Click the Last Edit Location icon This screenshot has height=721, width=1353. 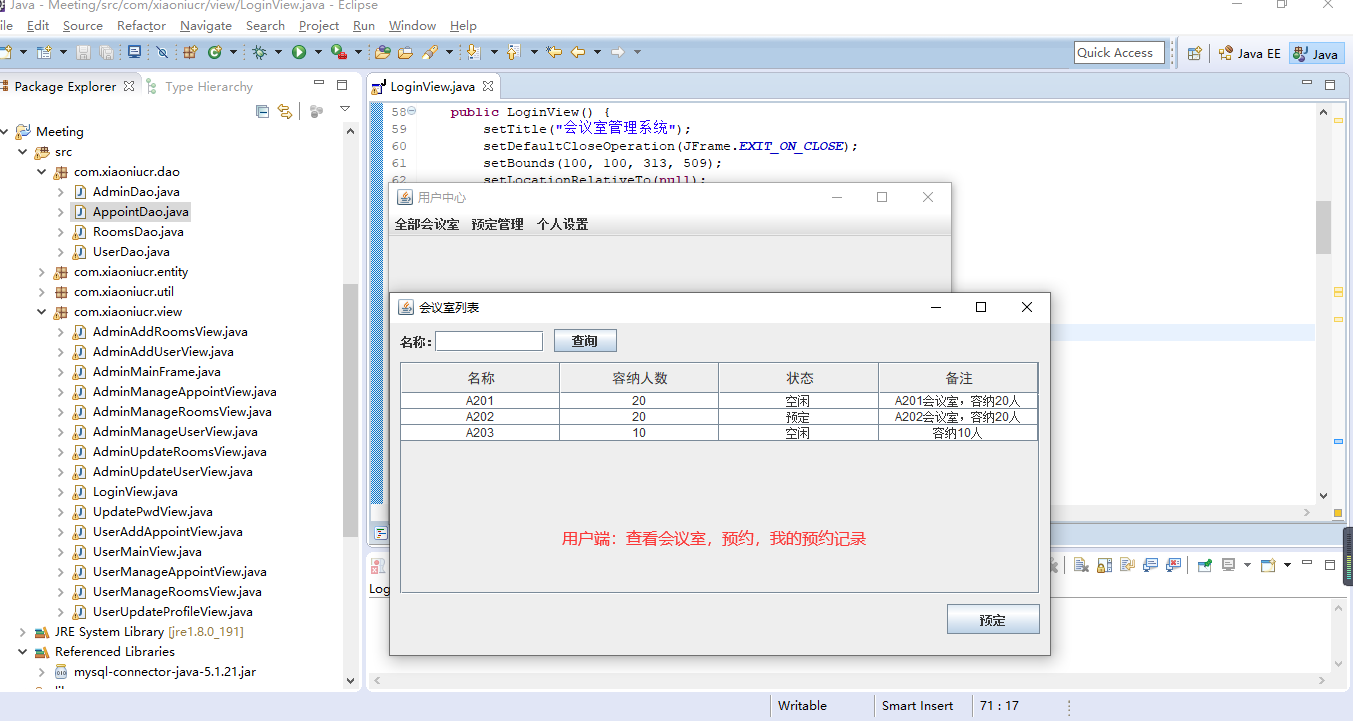(552, 52)
